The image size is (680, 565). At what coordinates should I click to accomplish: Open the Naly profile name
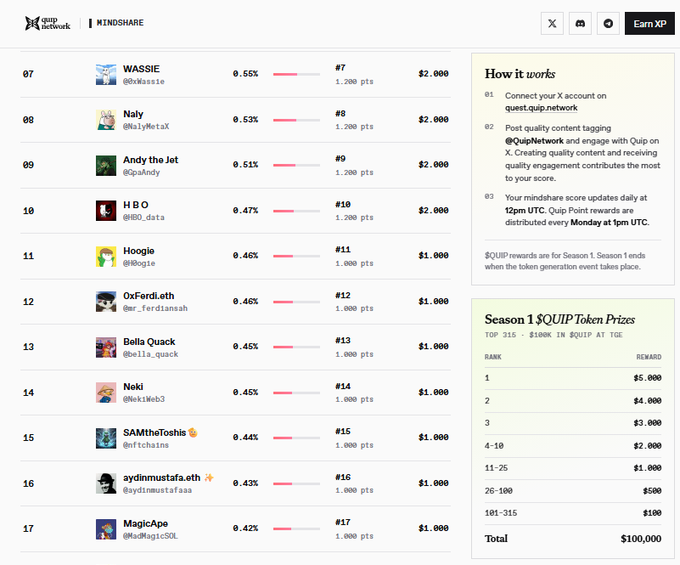133,114
